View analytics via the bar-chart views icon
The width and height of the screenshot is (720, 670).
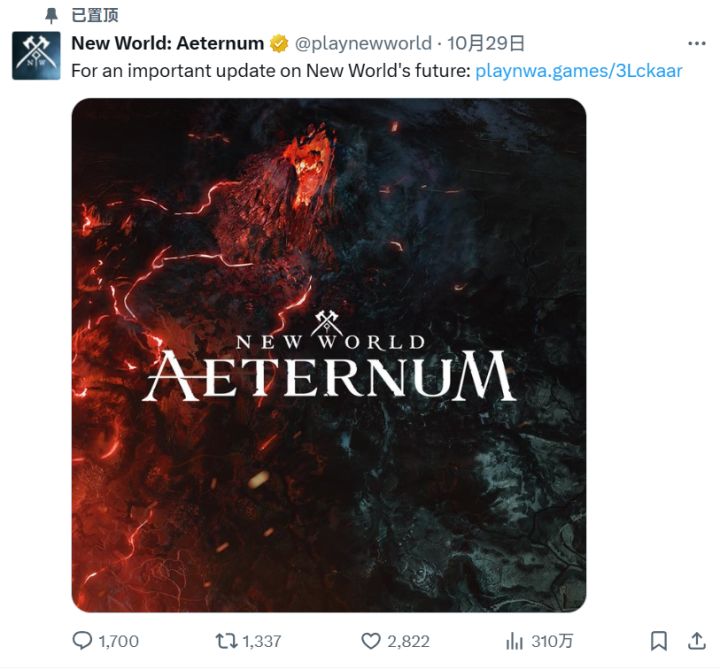point(515,640)
